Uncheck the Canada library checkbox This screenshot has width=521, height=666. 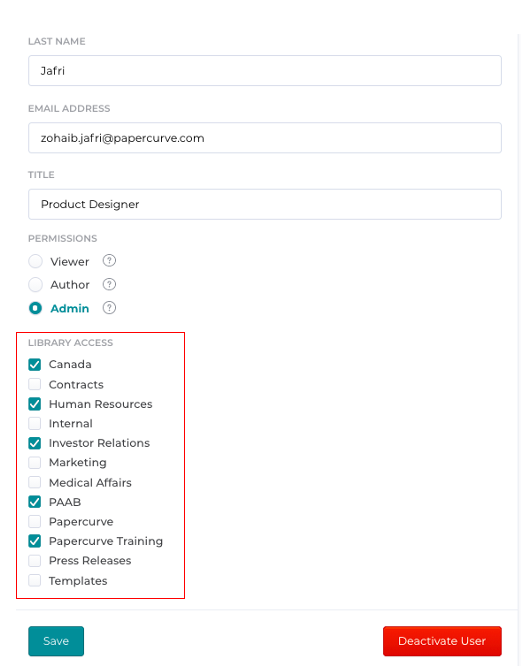tap(35, 364)
